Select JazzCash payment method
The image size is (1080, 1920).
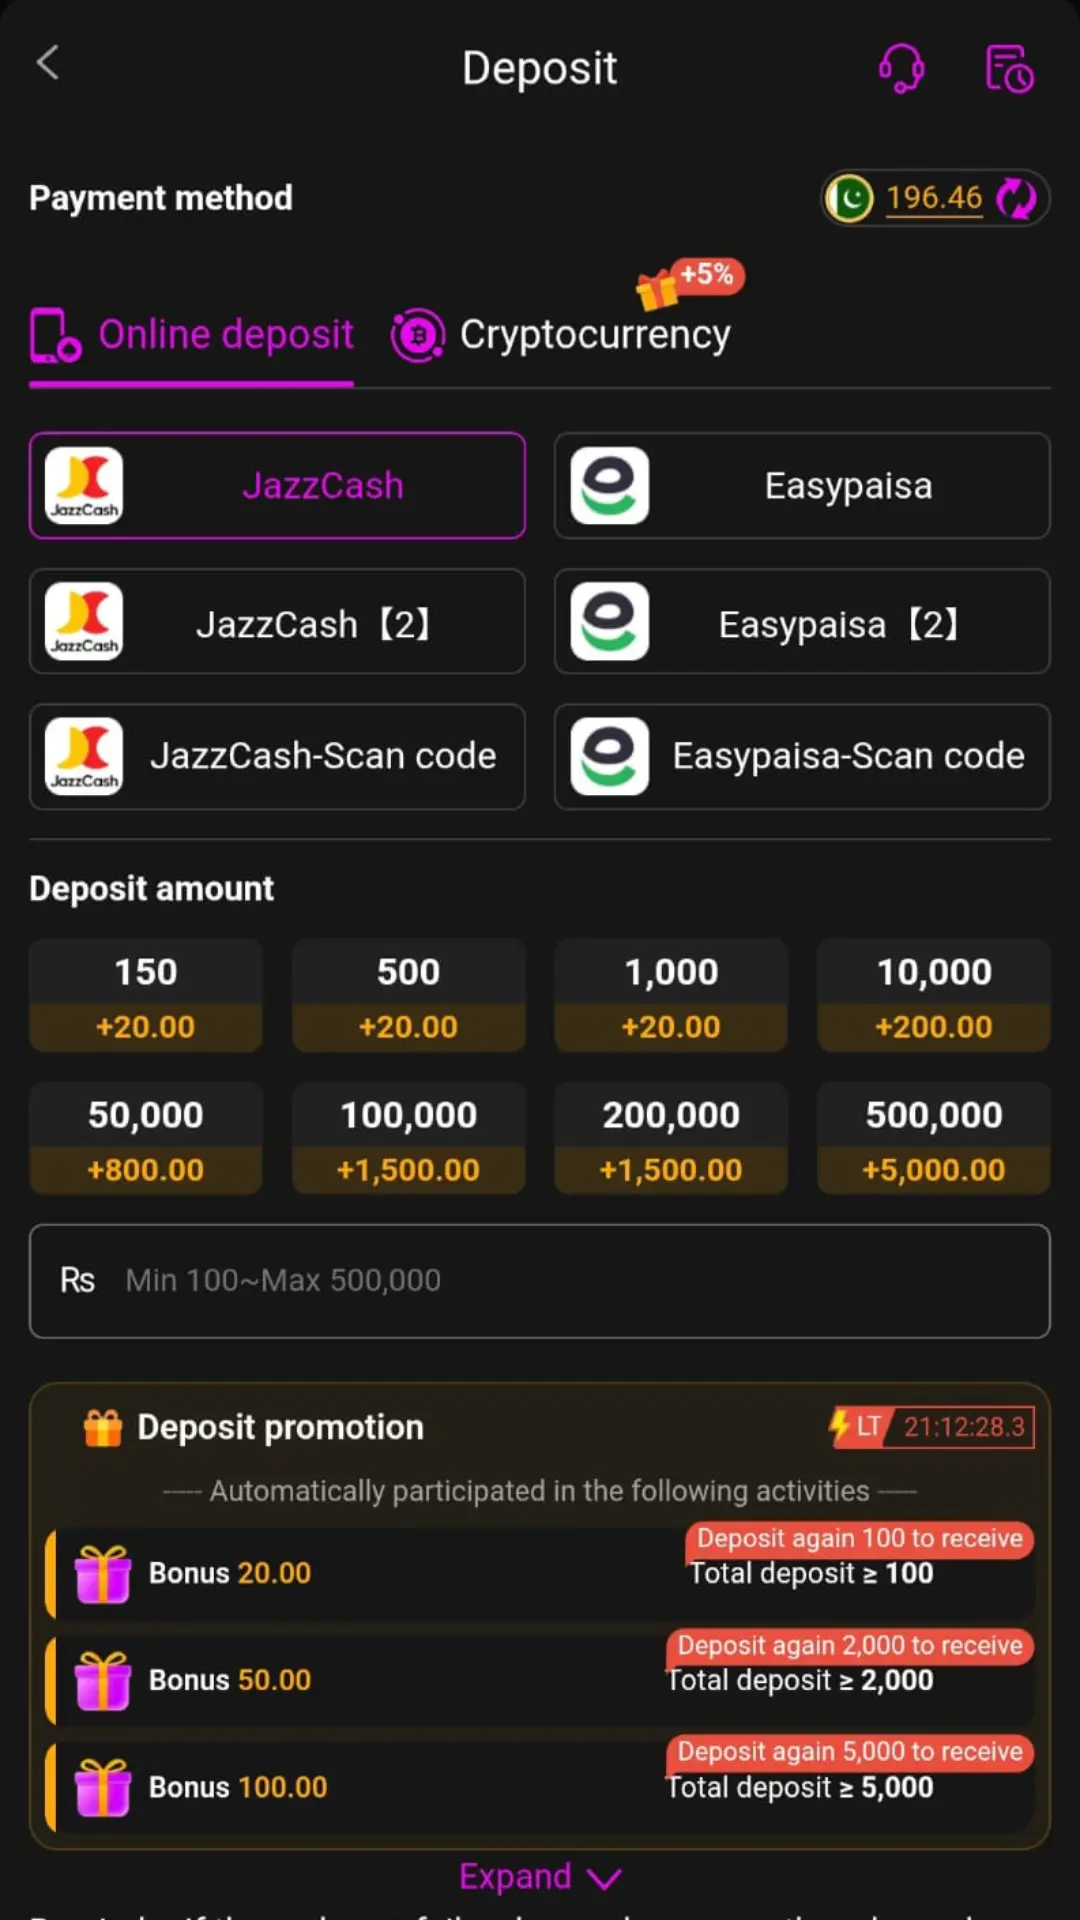click(277, 486)
